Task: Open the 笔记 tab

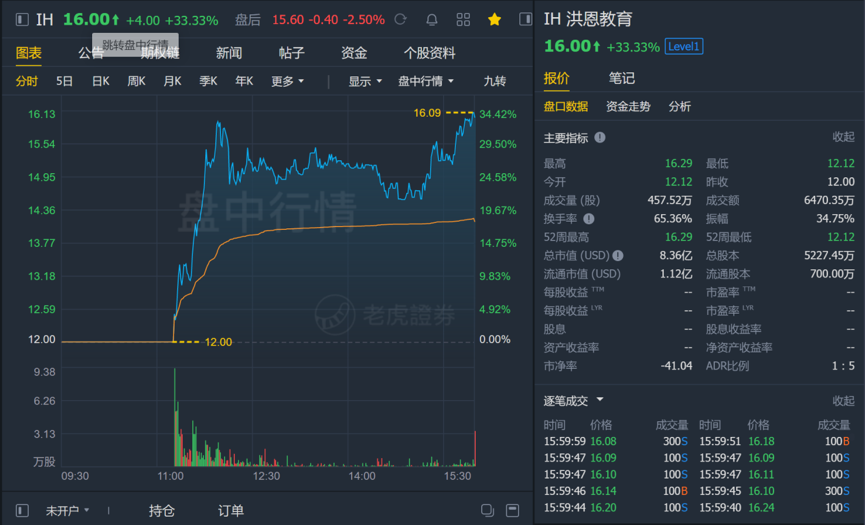Action: (621, 78)
